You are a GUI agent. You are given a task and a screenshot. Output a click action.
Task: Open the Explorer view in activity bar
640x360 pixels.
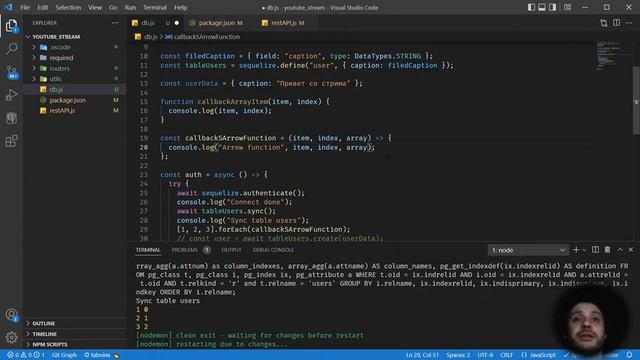pyautogui.click(x=11, y=26)
